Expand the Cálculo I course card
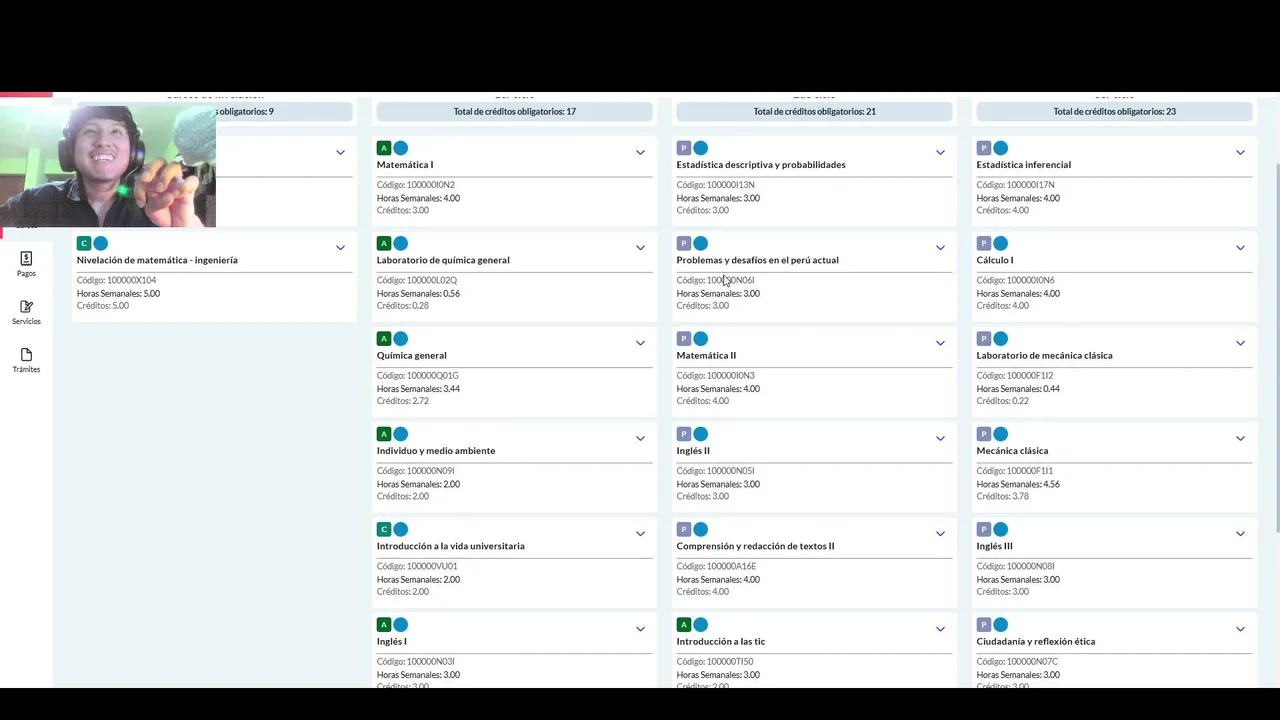Image resolution: width=1280 pixels, height=720 pixels. [1240, 248]
